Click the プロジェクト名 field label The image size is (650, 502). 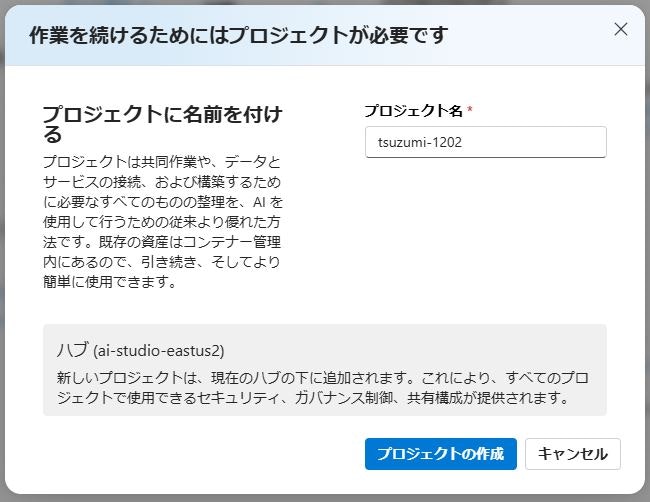tap(413, 111)
